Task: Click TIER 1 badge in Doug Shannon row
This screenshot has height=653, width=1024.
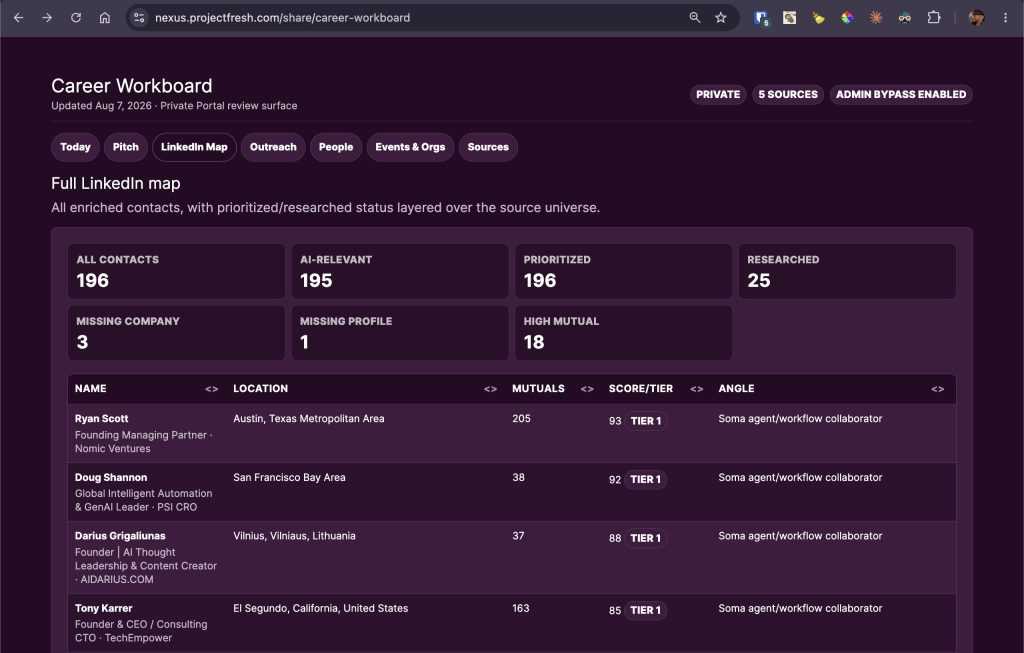Action: tap(645, 479)
